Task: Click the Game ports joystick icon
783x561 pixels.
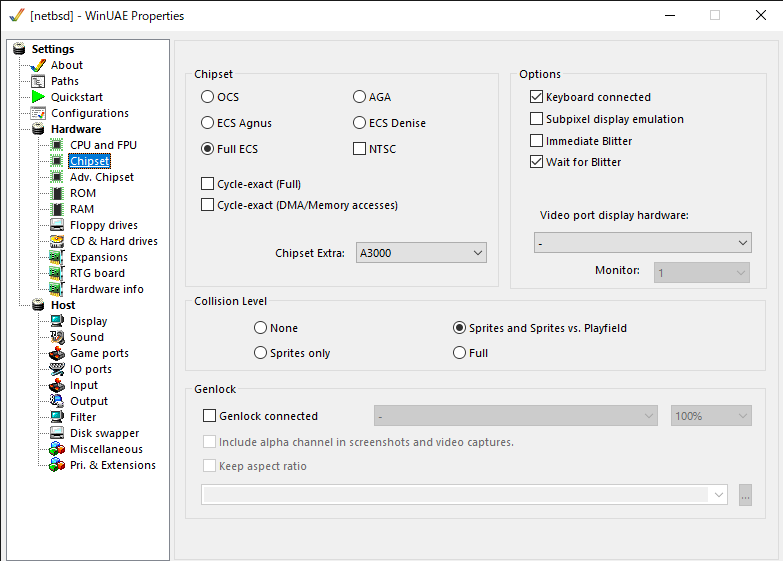Action: point(57,353)
